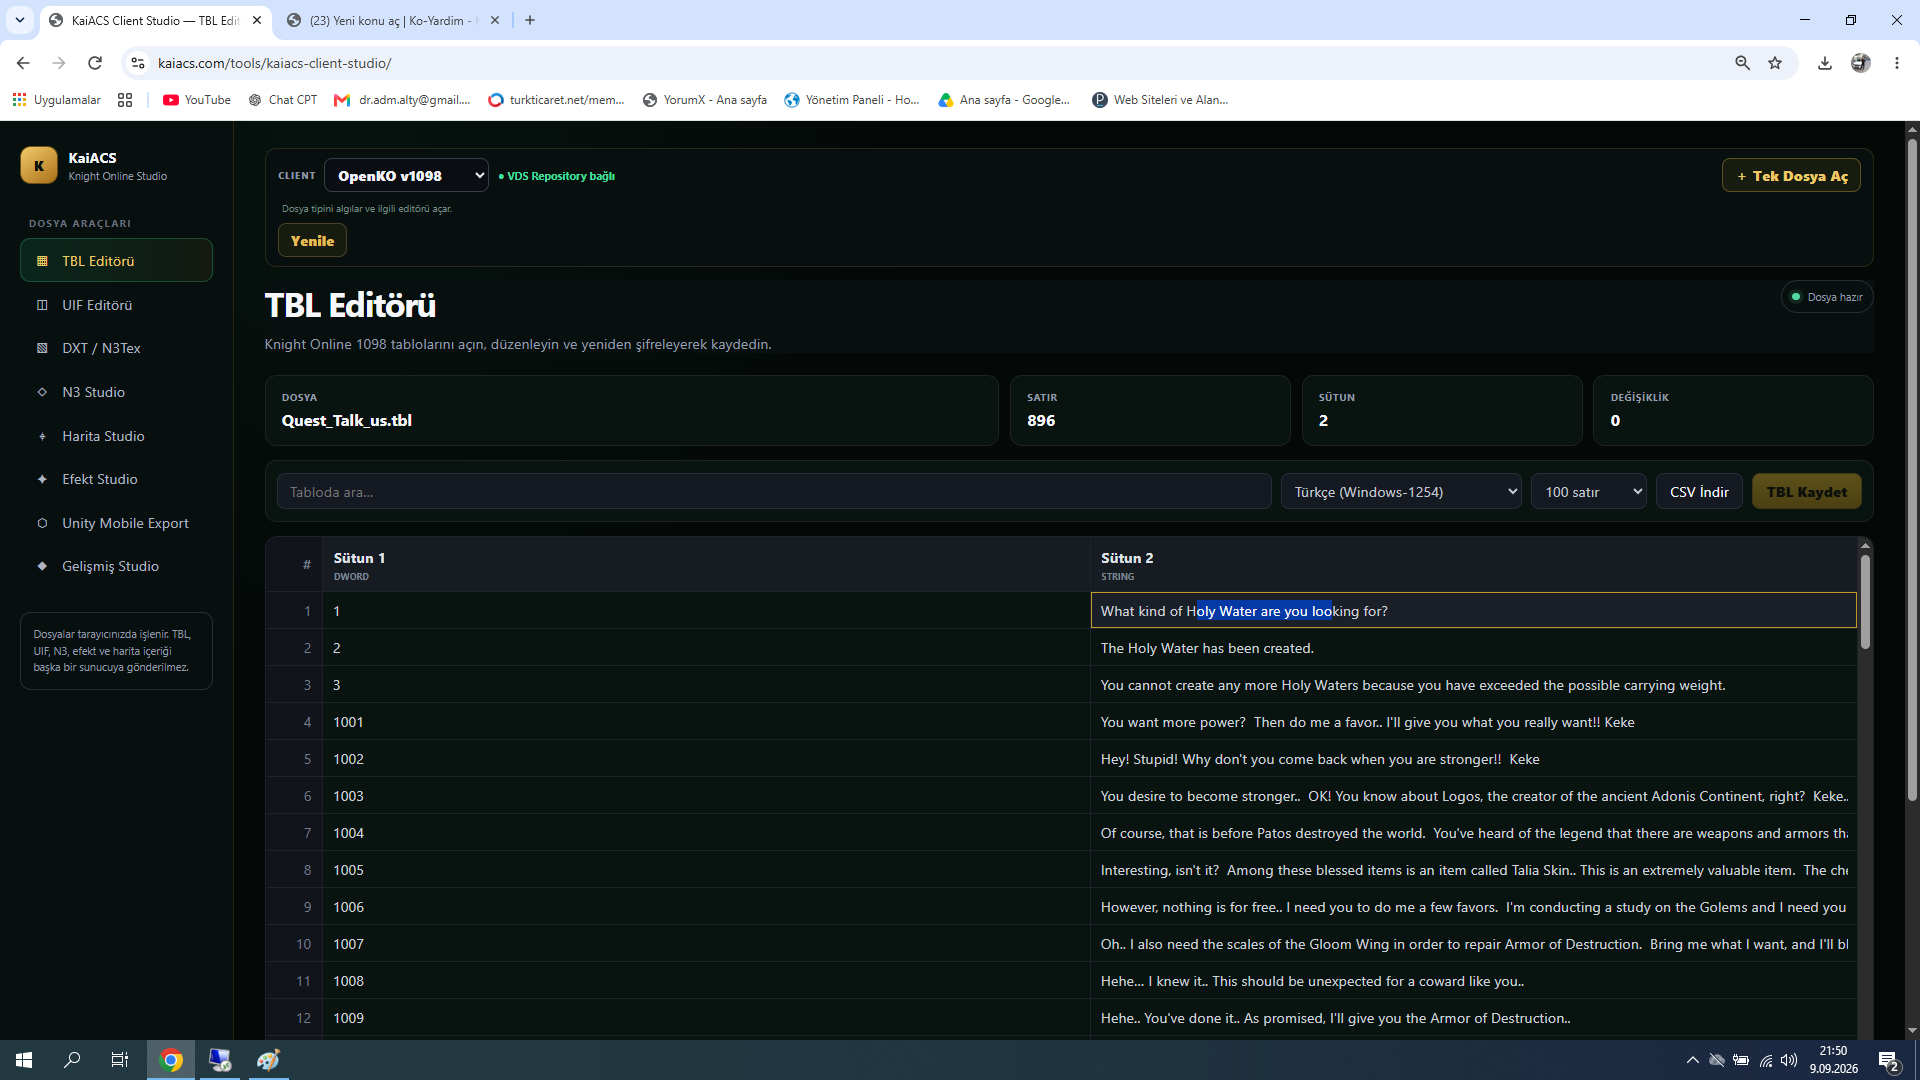This screenshot has width=1920, height=1080.
Task: Open Gelişmiş Studio from sidebar
Action: (x=116, y=566)
